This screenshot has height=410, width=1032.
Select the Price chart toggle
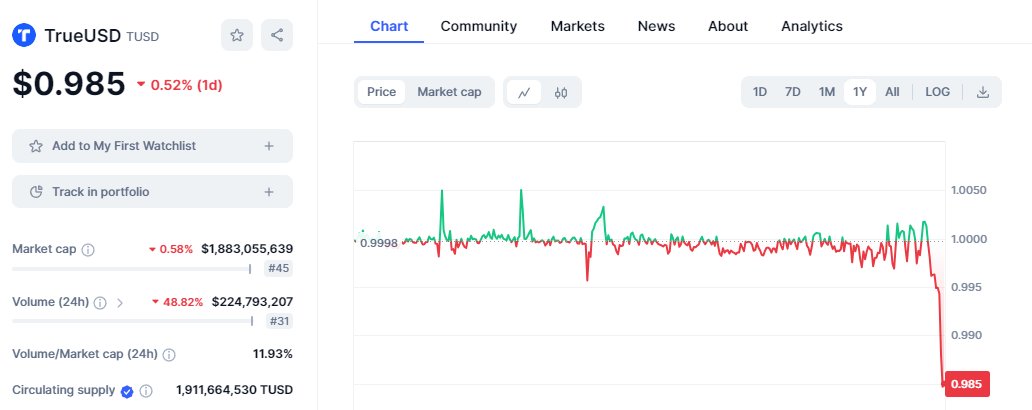tap(382, 92)
